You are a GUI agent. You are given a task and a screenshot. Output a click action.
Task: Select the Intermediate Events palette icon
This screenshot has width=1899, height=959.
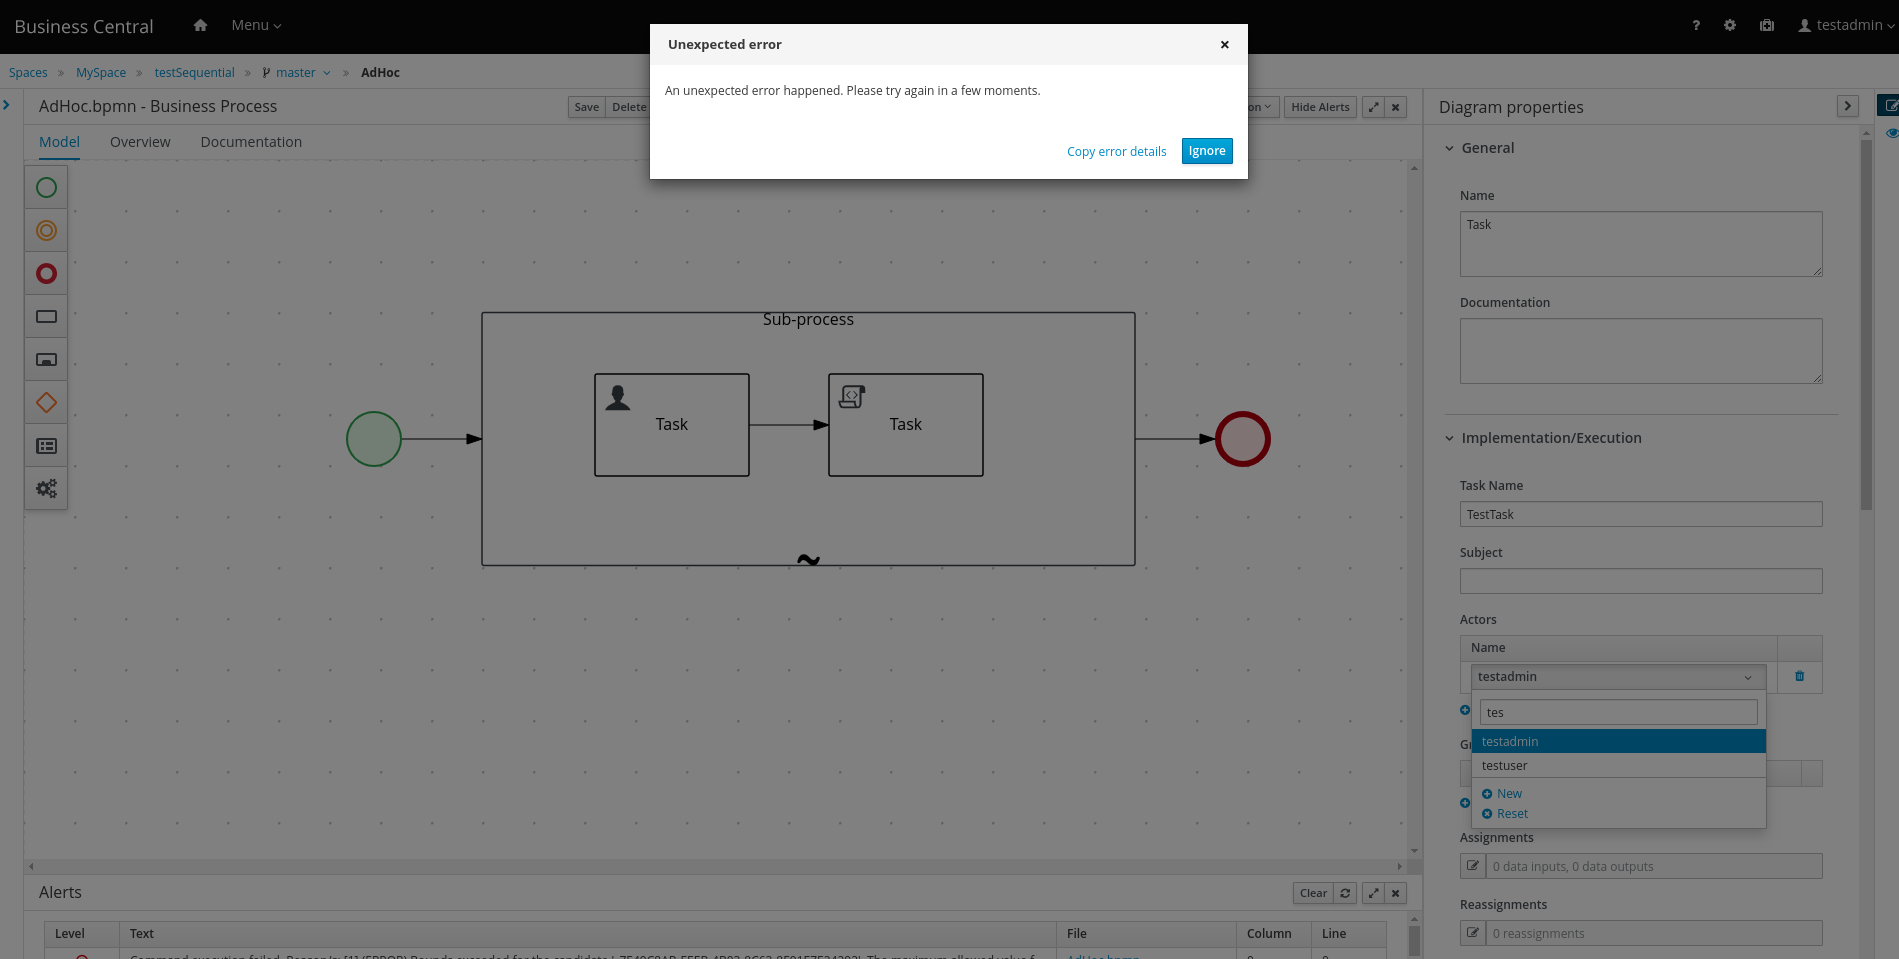pos(46,230)
